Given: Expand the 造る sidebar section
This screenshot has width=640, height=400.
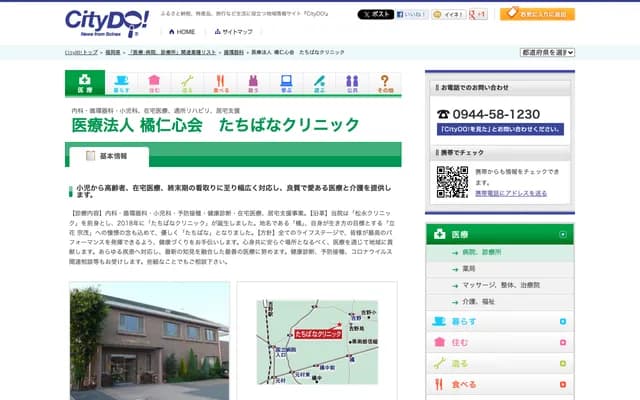Looking at the screenshot, I should point(563,363).
